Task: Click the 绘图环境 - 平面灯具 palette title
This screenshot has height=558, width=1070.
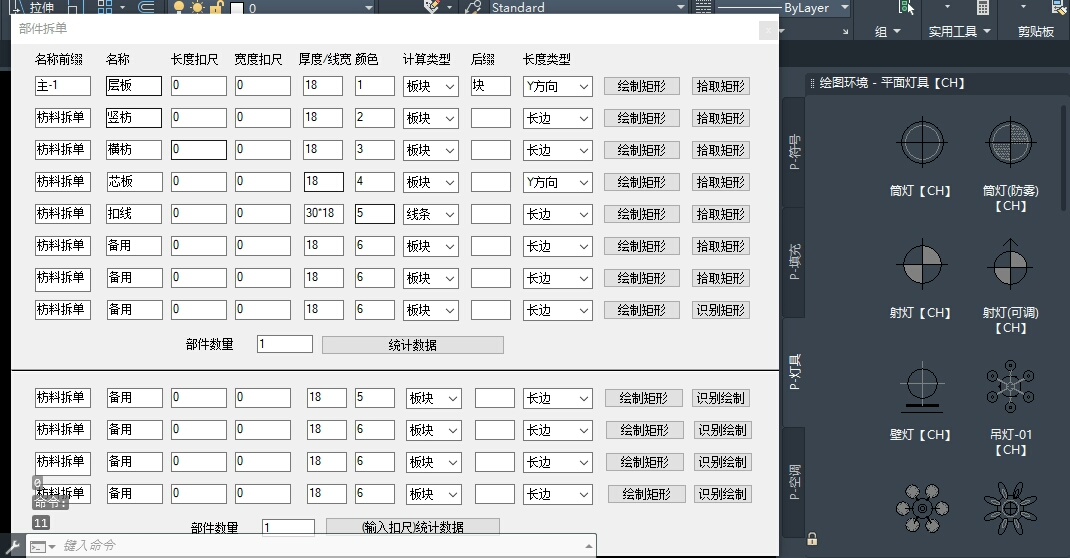Action: (x=892, y=83)
